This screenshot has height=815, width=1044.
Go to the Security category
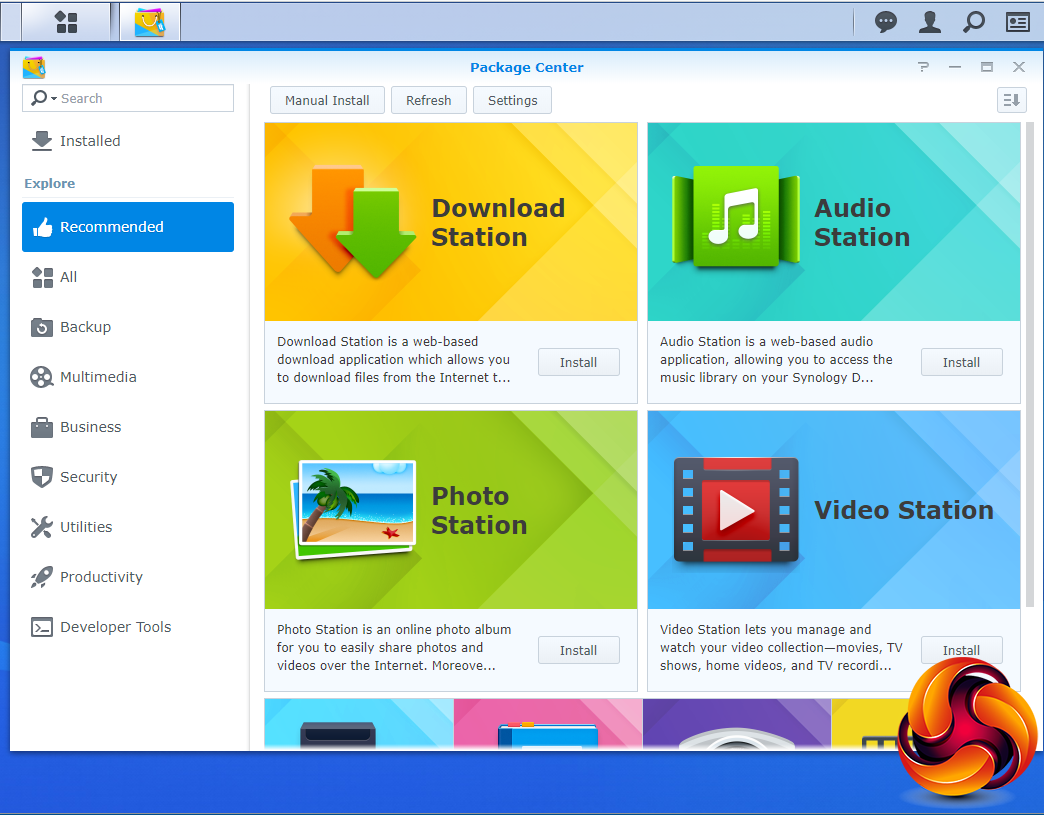pyautogui.click(x=88, y=477)
